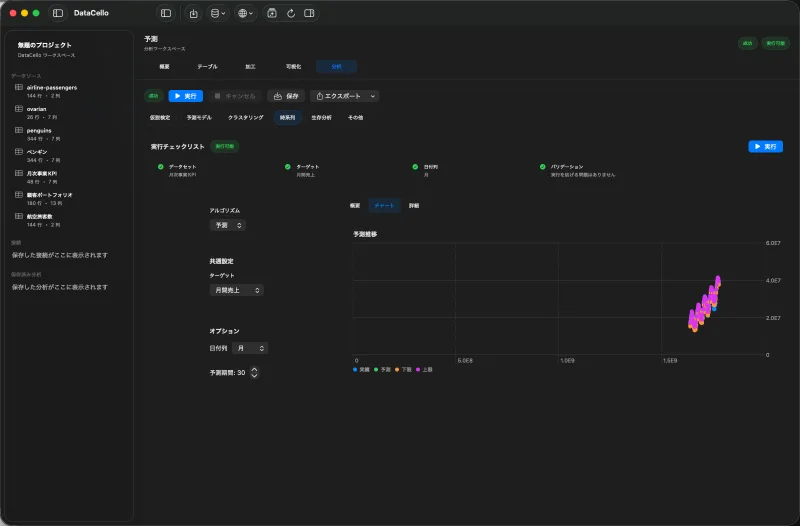Select the 航空旅客数 data source
Screen dimensions: 800x526
[x=69, y=220]
